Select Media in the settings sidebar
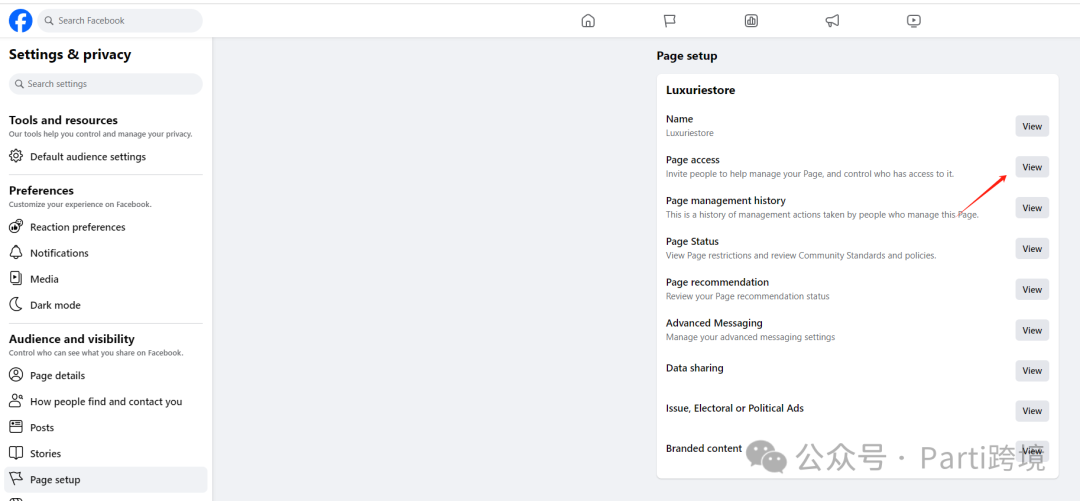The height and width of the screenshot is (501, 1080). (44, 279)
